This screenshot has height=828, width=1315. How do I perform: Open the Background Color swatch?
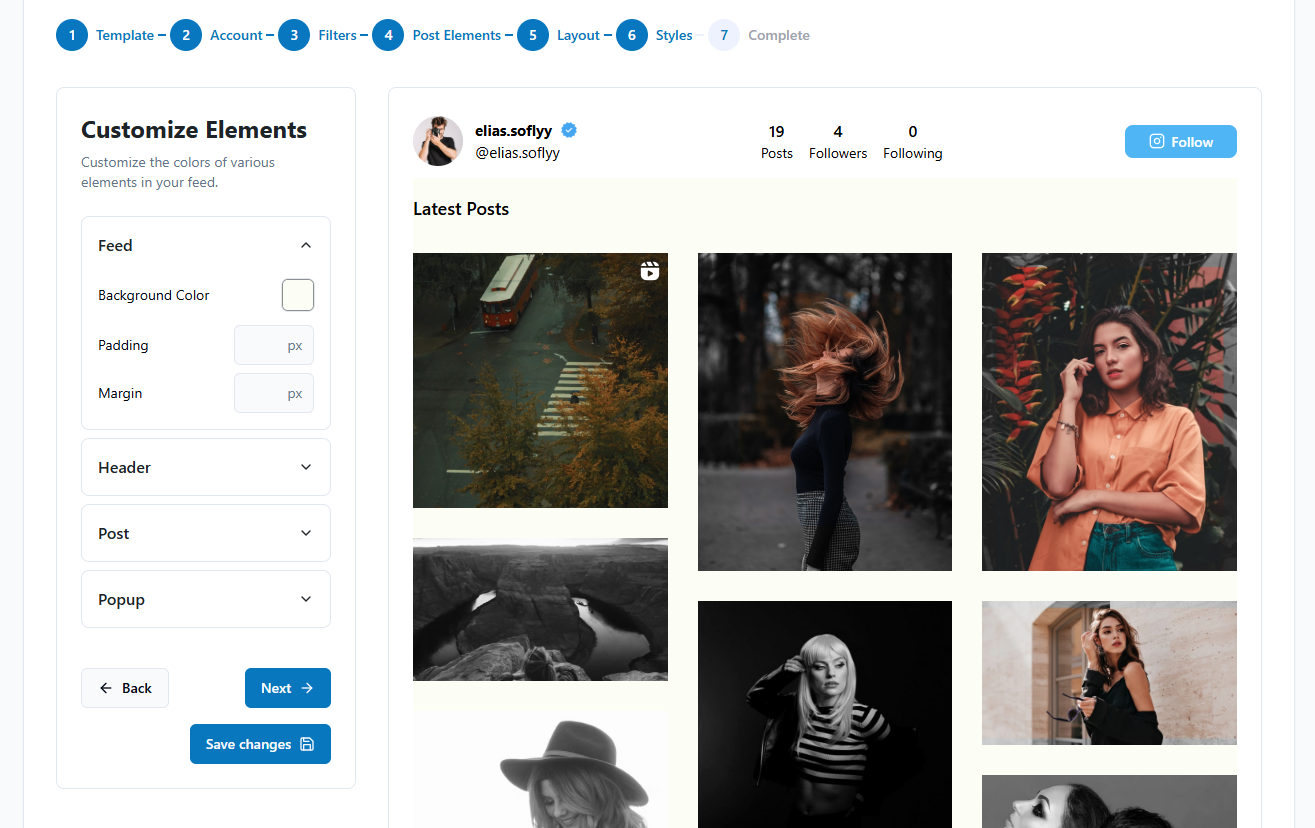pos(298,295)
